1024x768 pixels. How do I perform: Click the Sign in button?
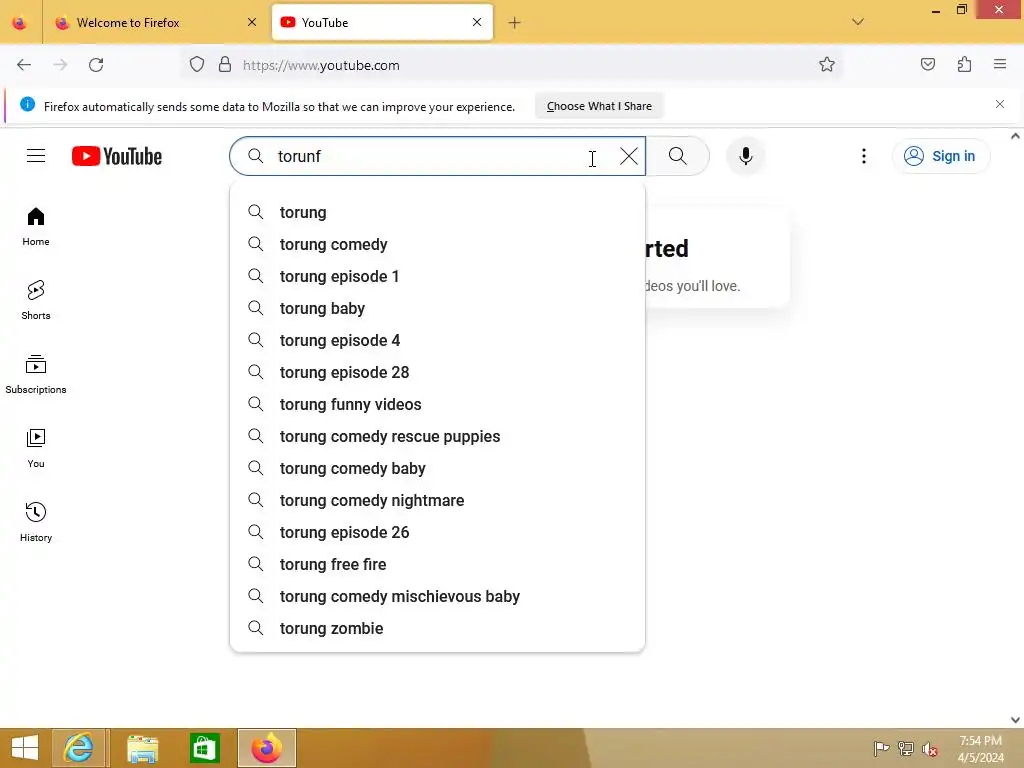(x=940, y=156)
